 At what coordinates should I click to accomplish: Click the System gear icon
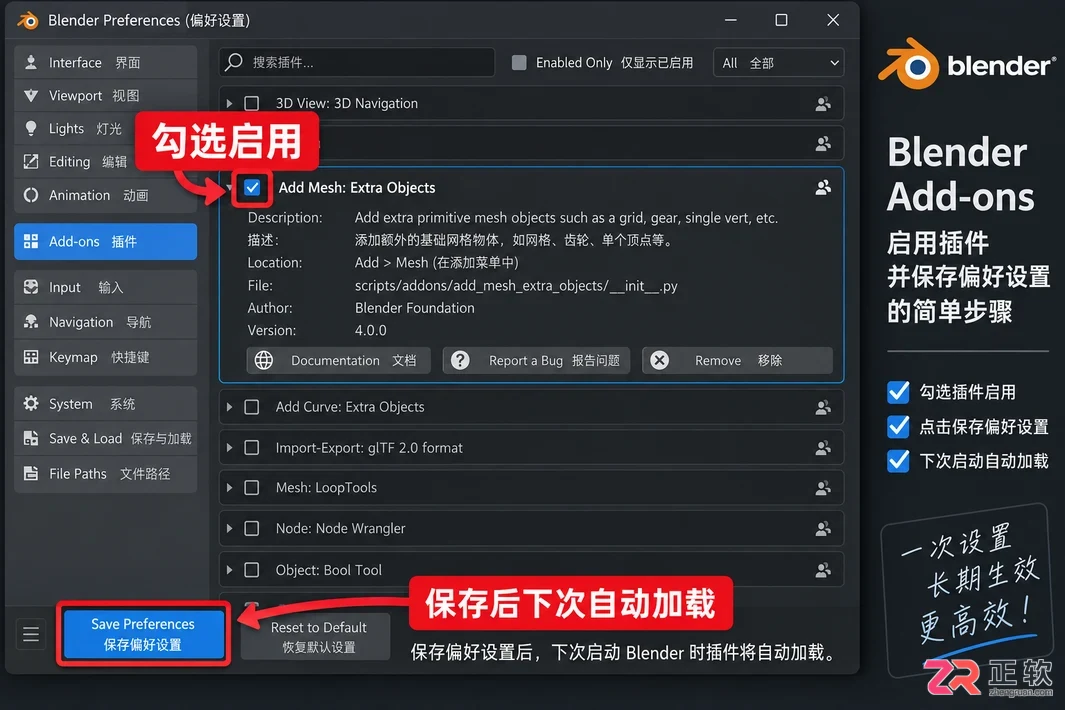pyautogui.click(x=31, y=404)
